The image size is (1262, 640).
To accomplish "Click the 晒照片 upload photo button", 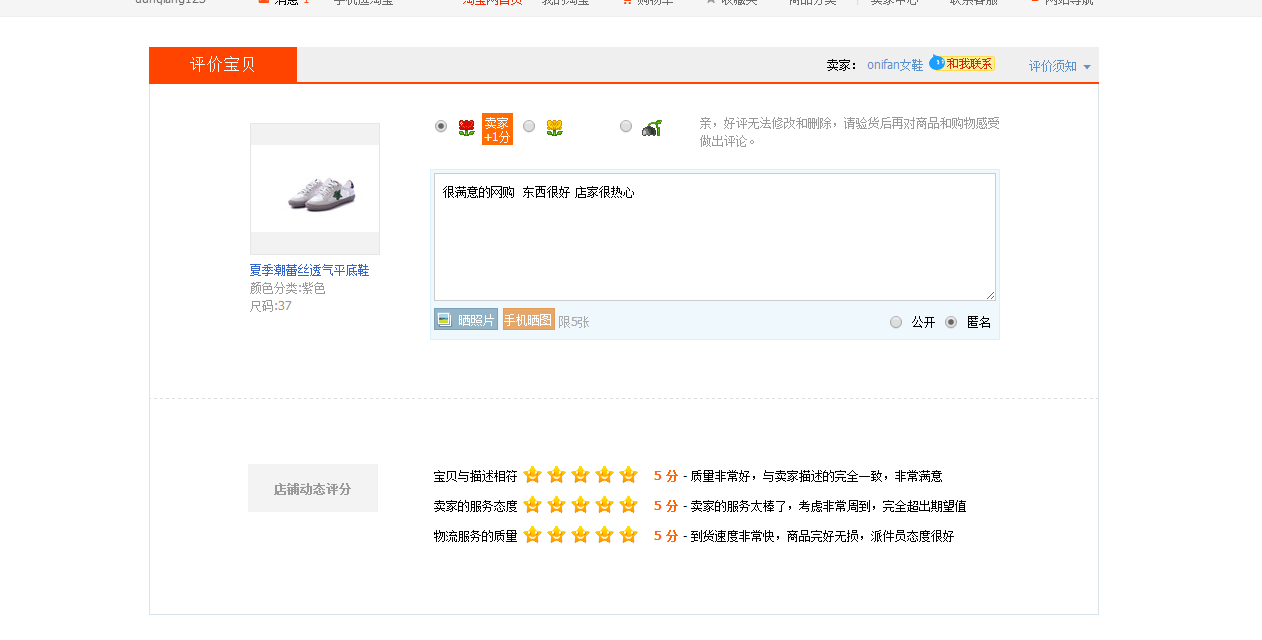I will (466, 320).
